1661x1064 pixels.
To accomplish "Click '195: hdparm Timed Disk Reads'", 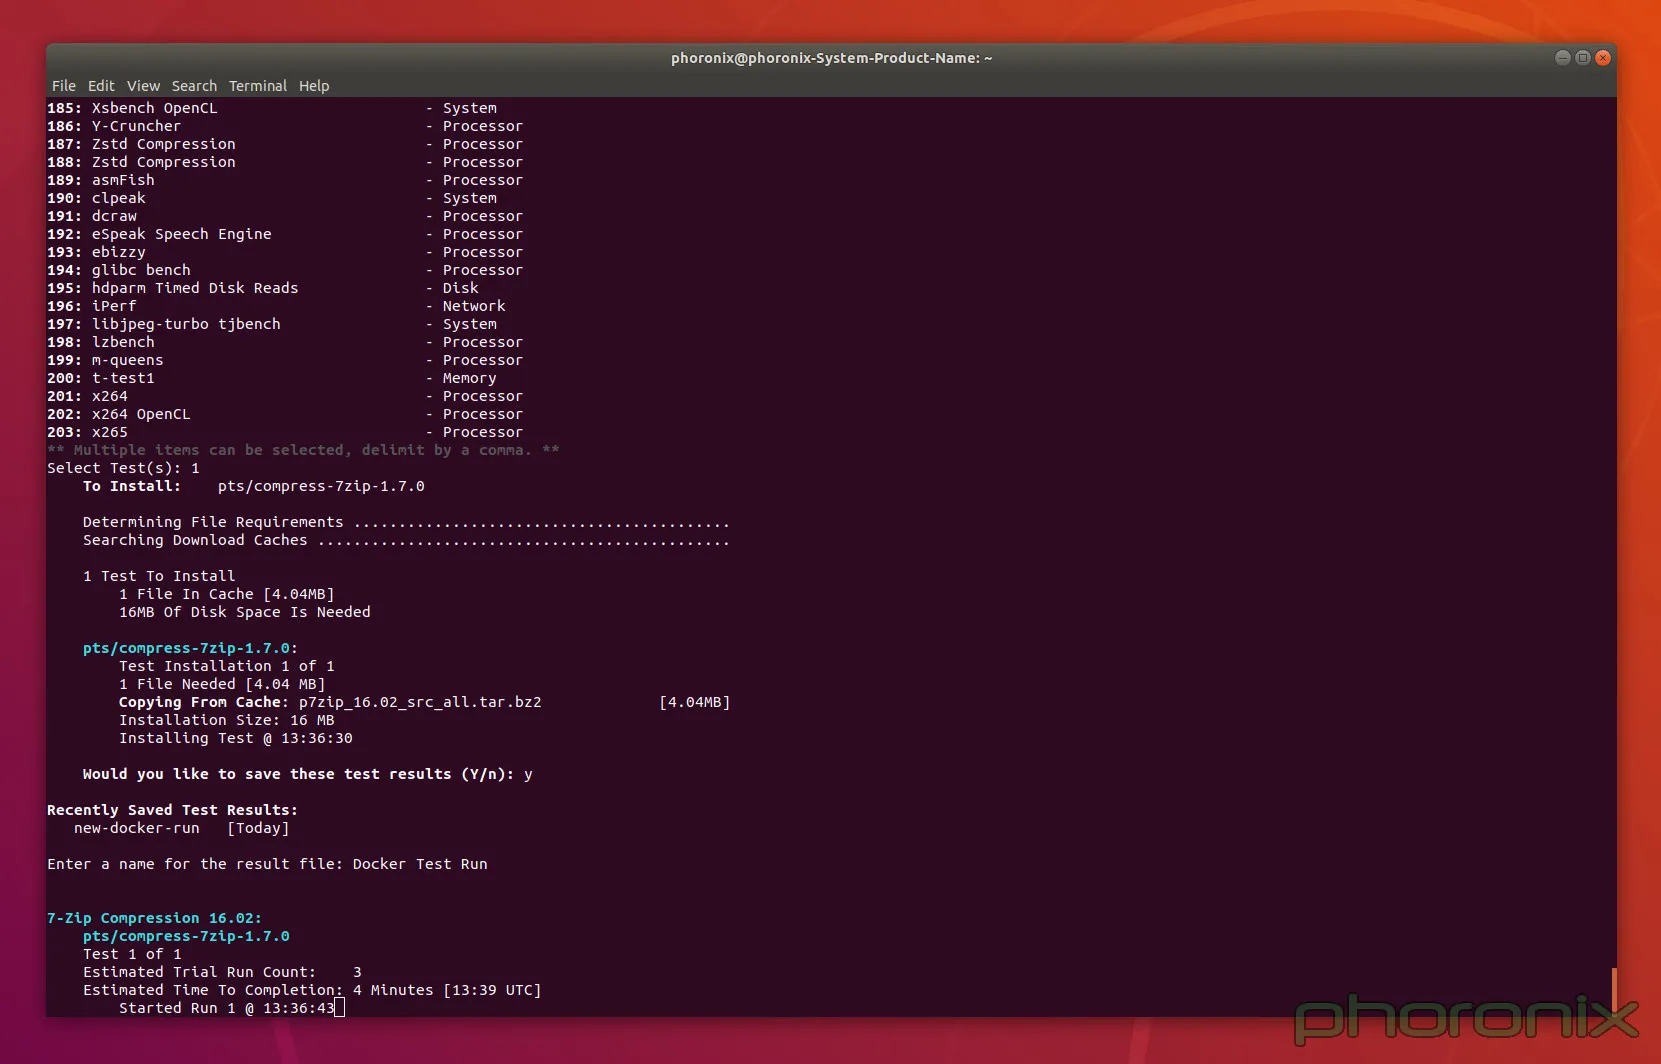I will point(172,288).
